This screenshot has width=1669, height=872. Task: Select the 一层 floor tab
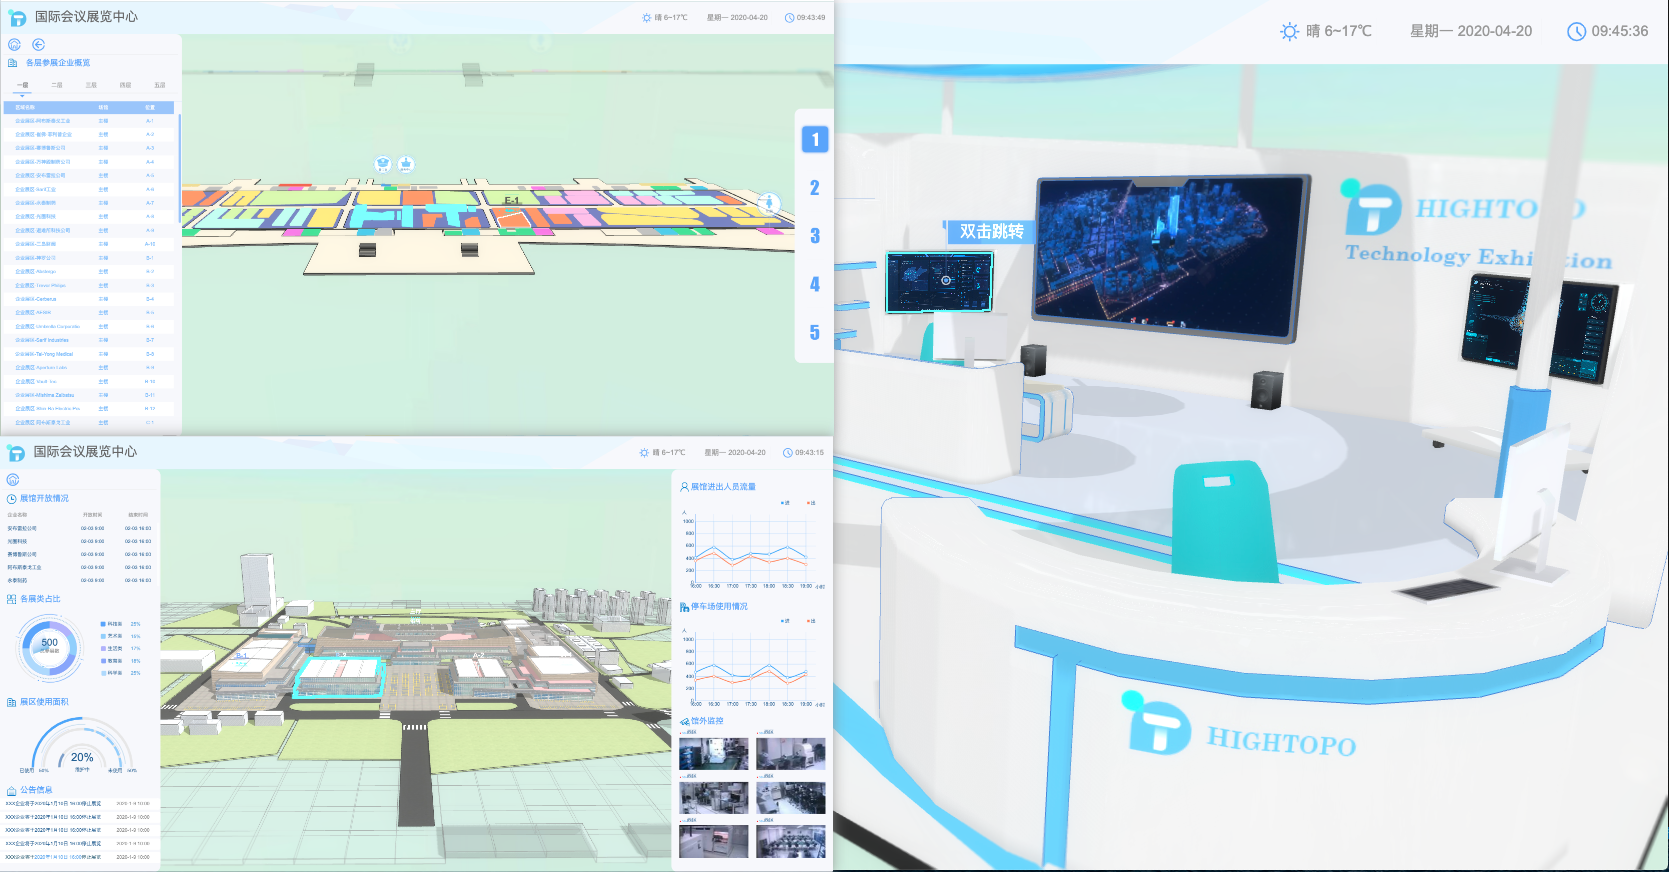(x=23, y=86)
